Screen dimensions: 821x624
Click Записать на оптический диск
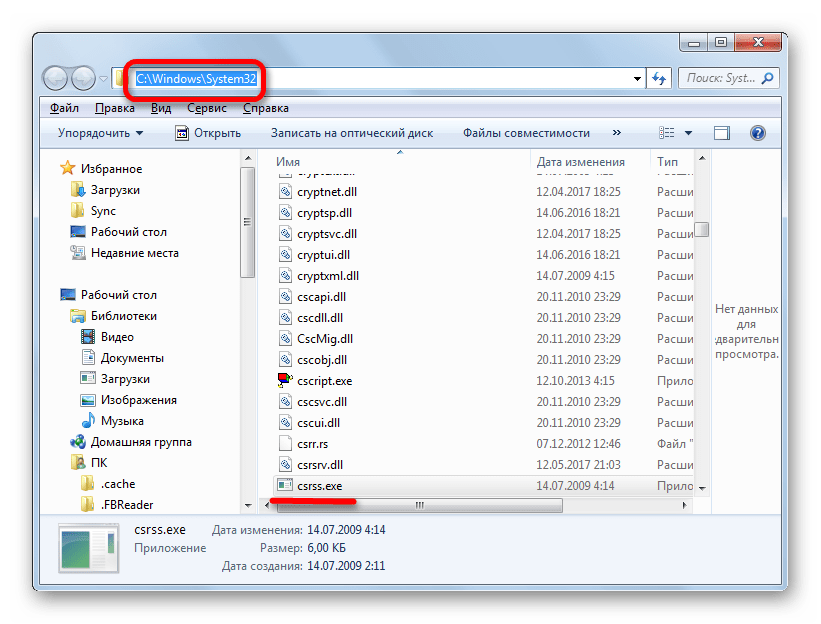pyautogui.click(x=352, y=133)
